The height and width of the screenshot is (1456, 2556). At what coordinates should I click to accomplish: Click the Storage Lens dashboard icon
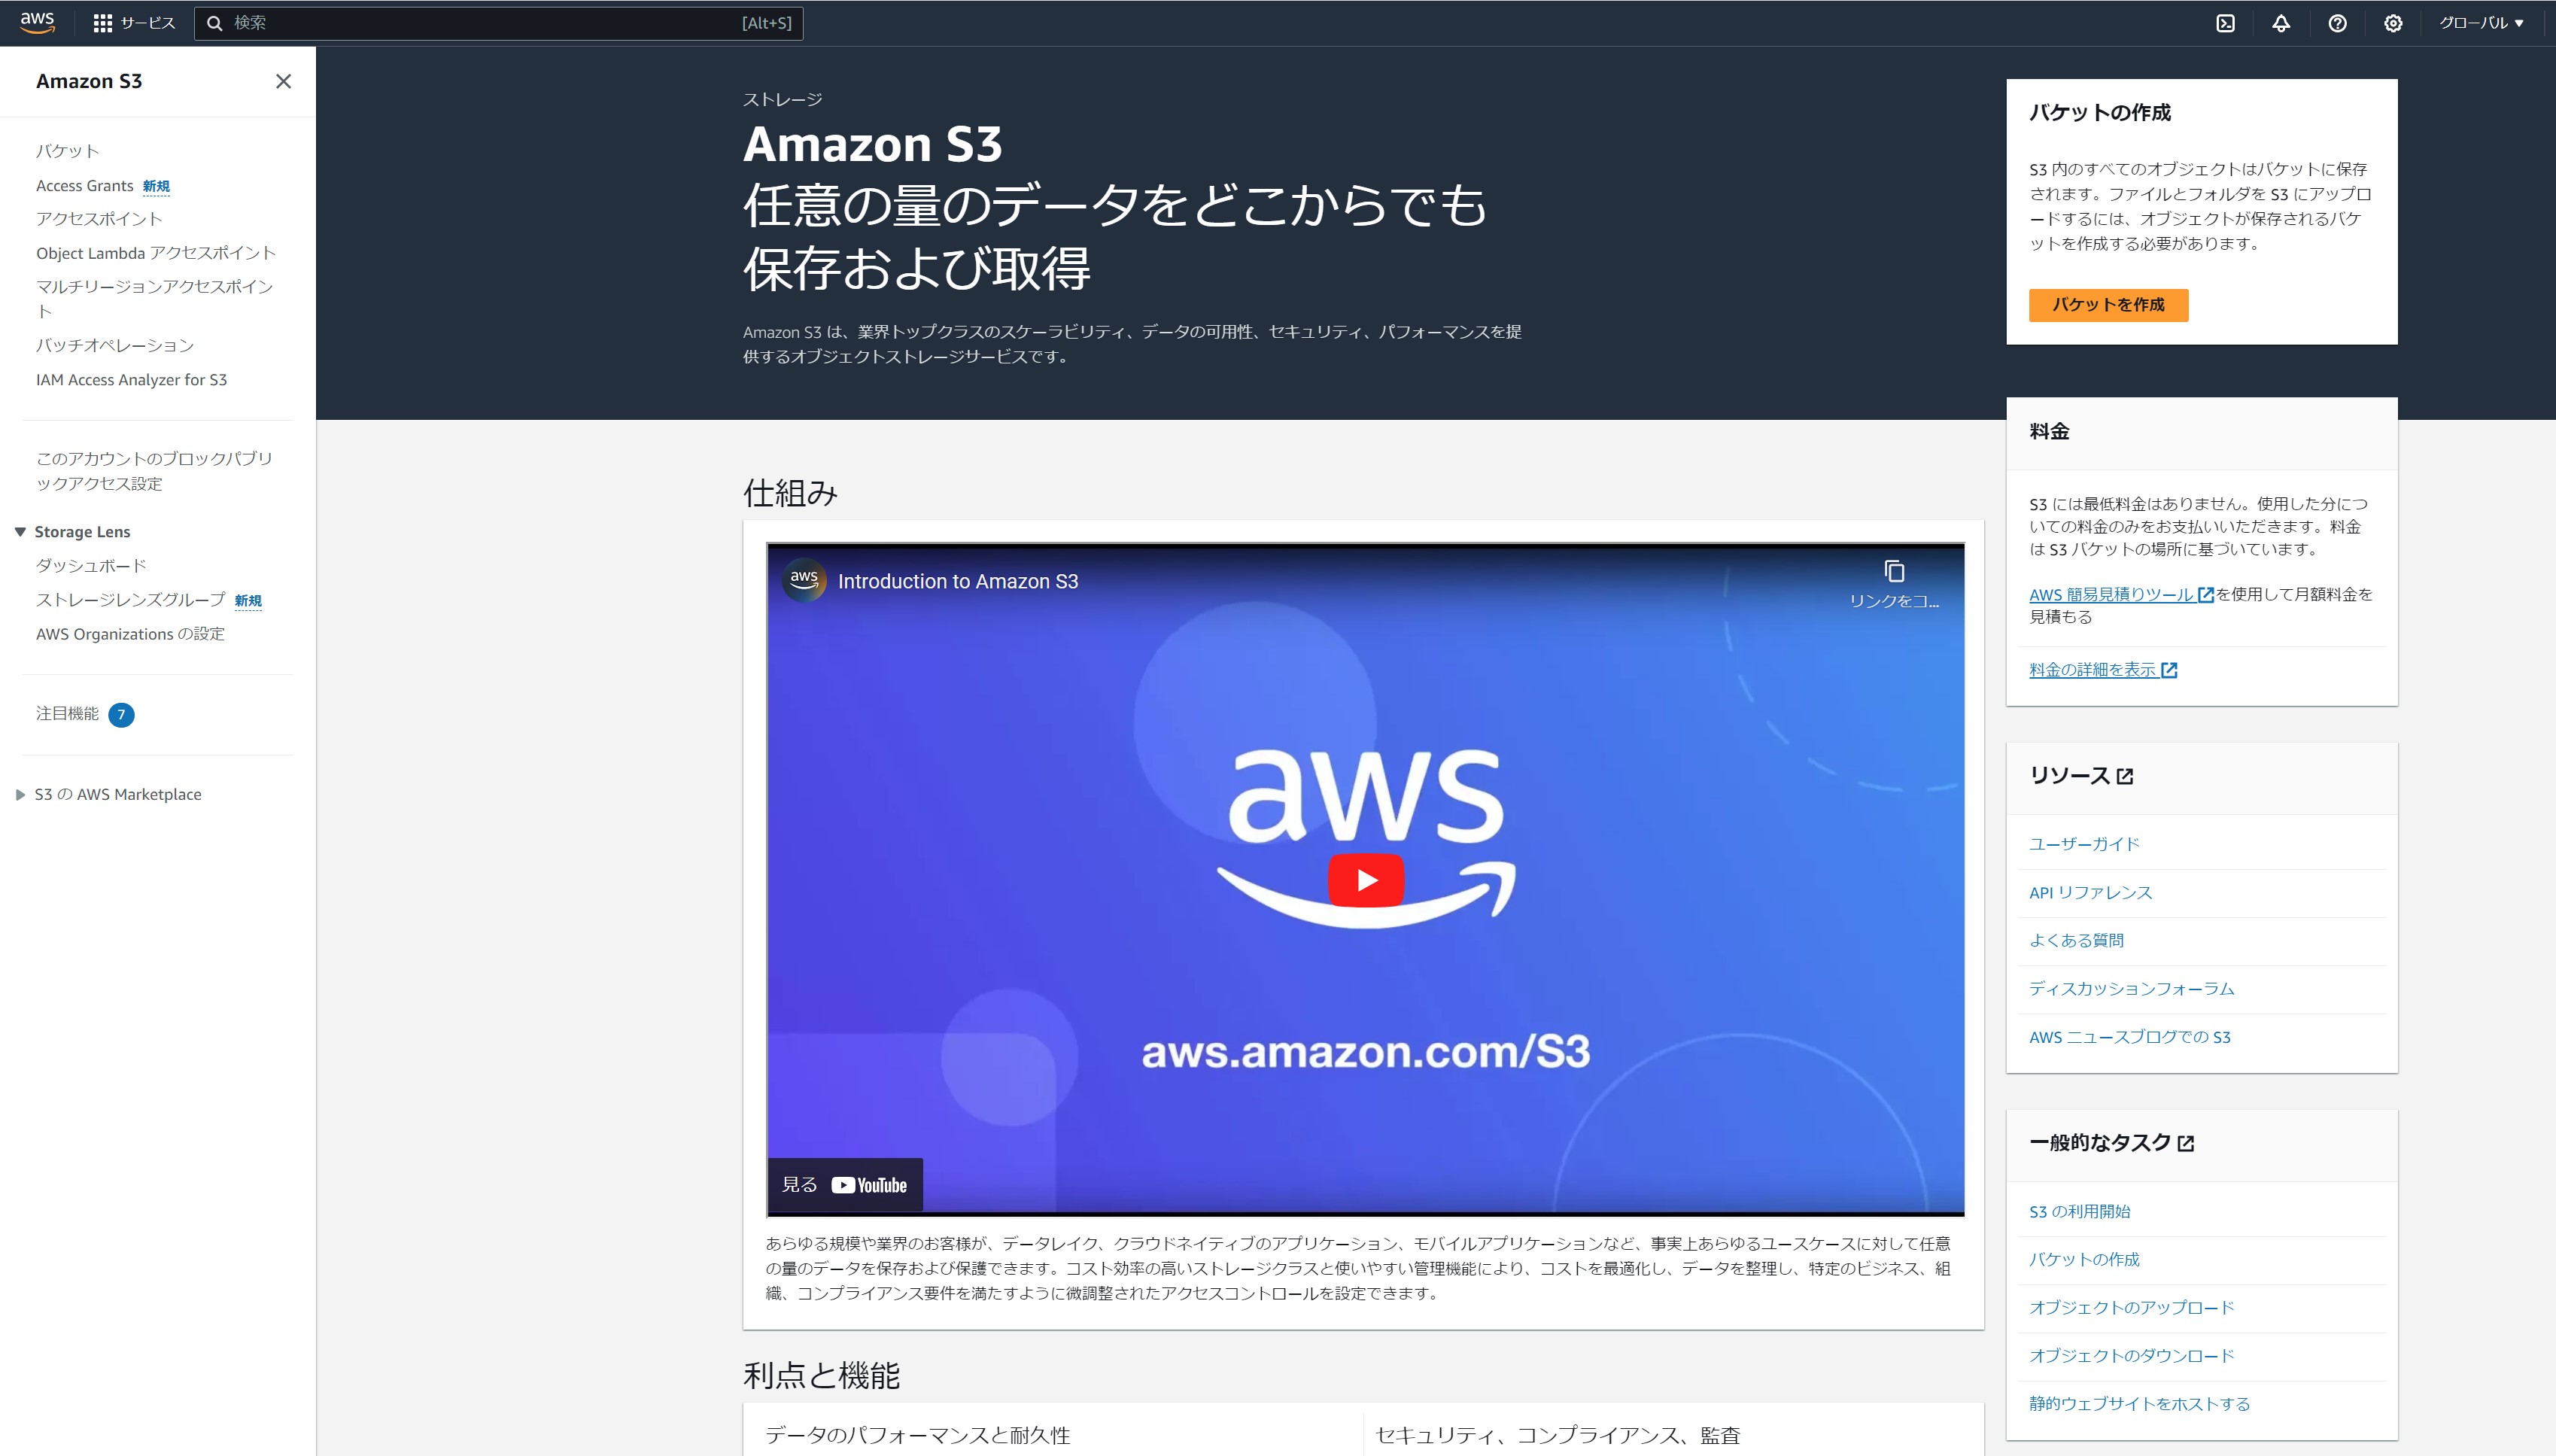(x=91, y=566)
